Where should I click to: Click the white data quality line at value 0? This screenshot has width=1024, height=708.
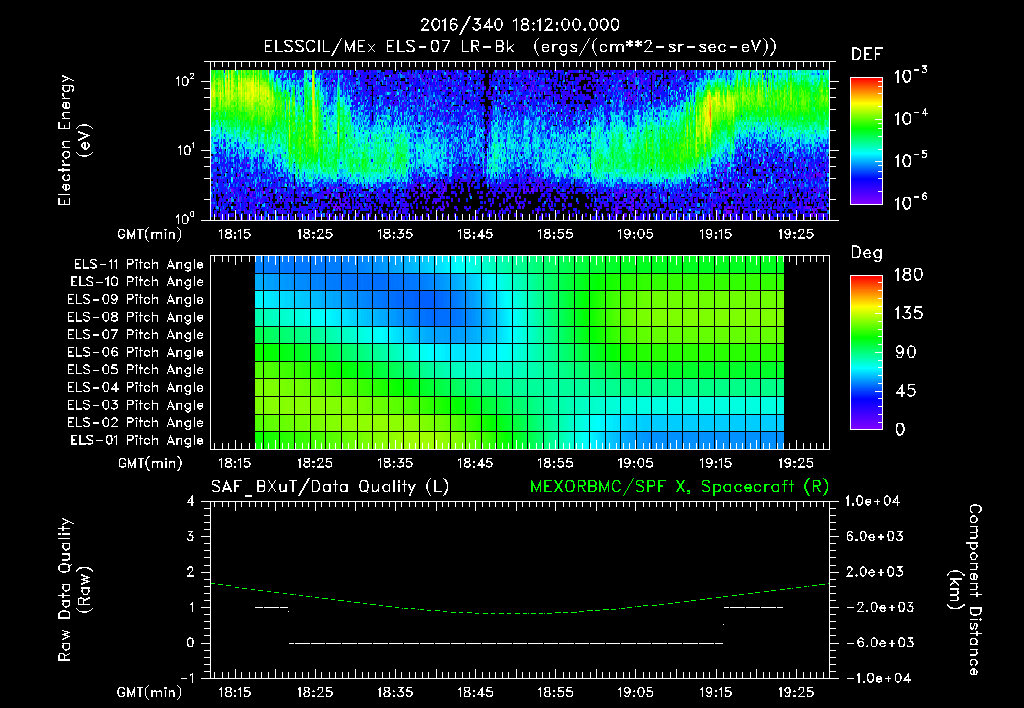(x=506, y=643)
